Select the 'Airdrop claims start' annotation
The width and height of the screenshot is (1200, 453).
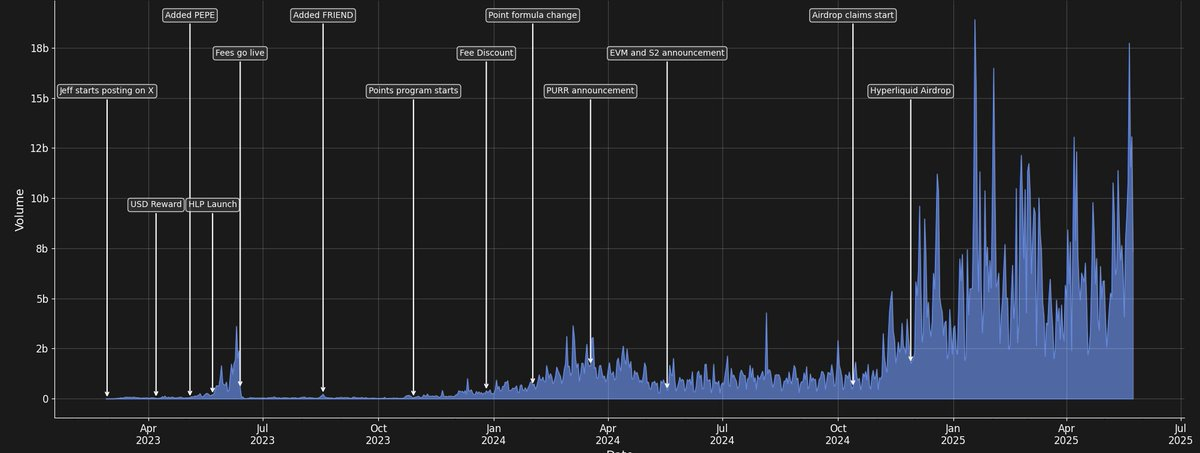coord(853,15)
